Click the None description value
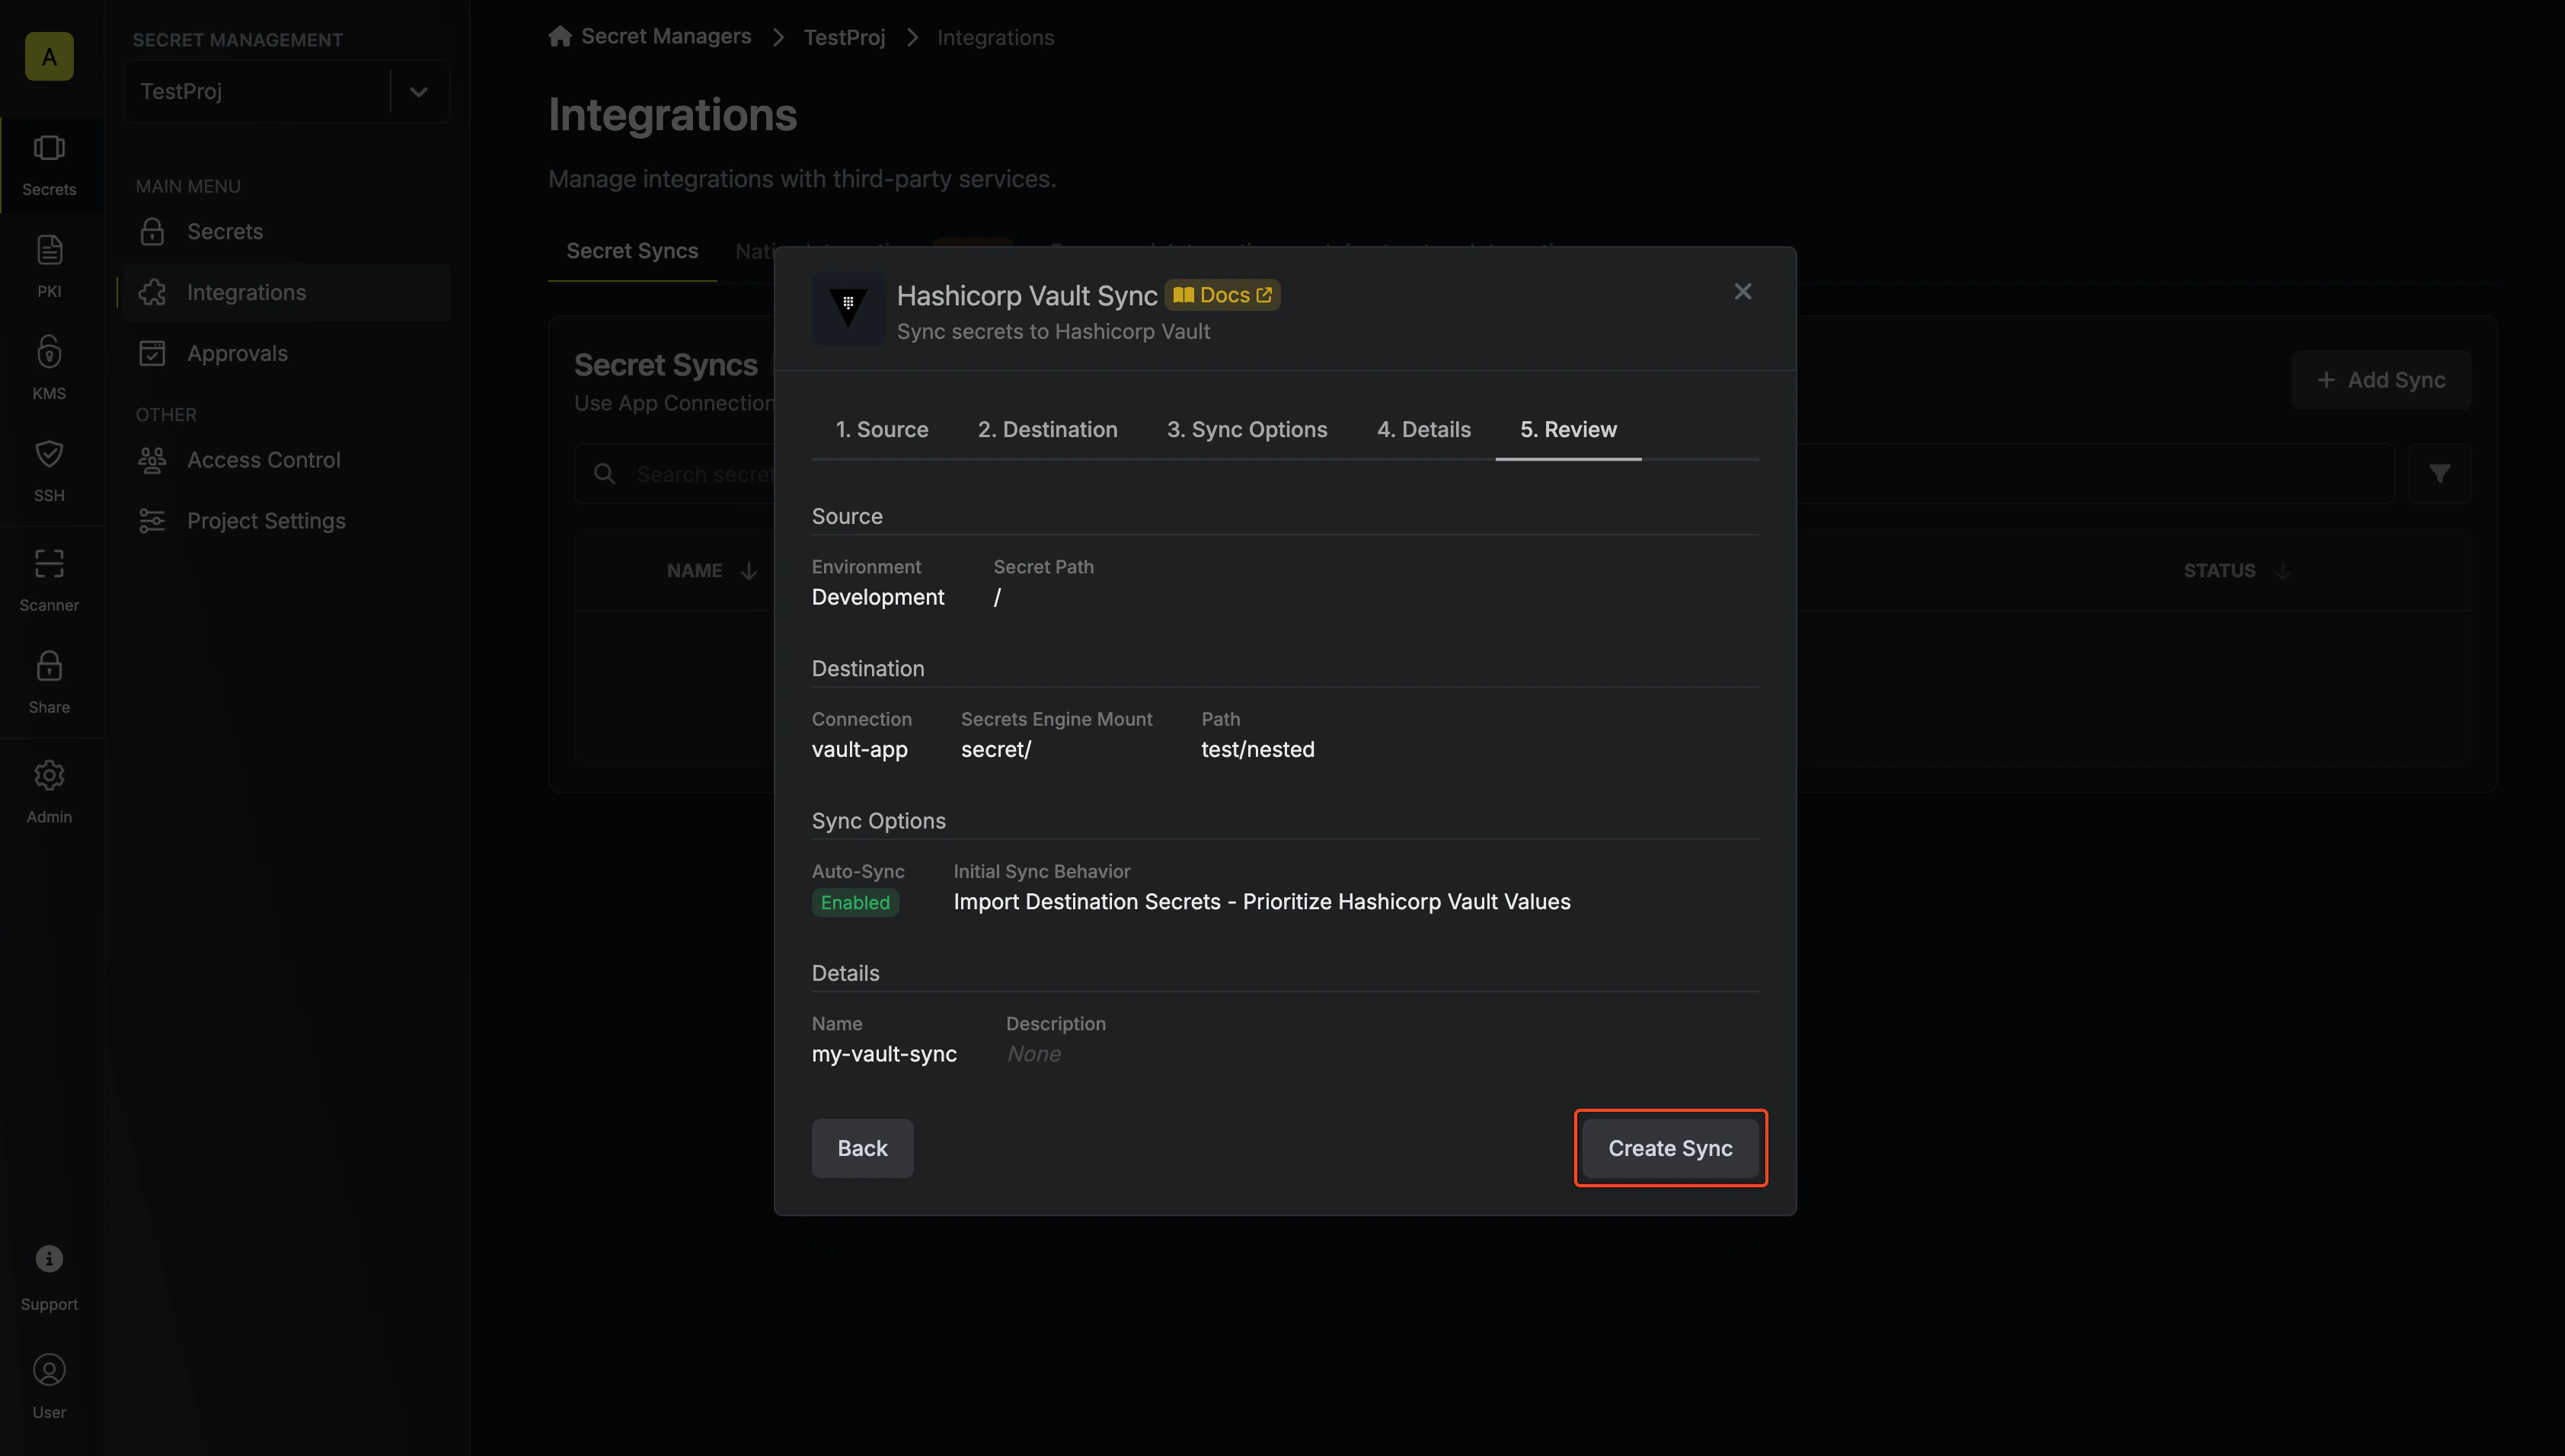 1033,1054
